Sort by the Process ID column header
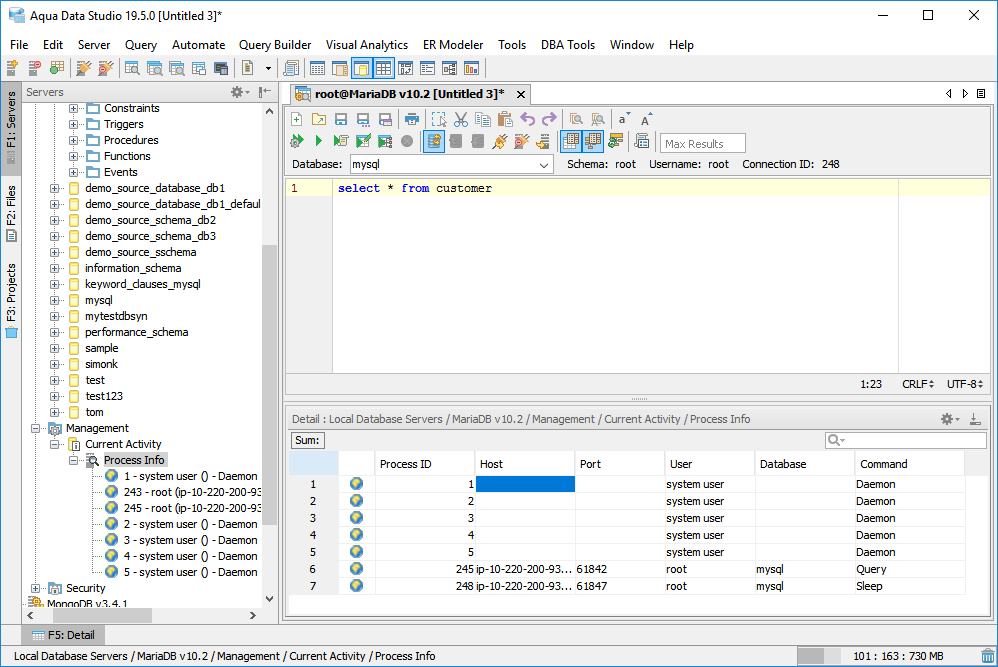Screen dimensions: 998x667 [425, 464]
